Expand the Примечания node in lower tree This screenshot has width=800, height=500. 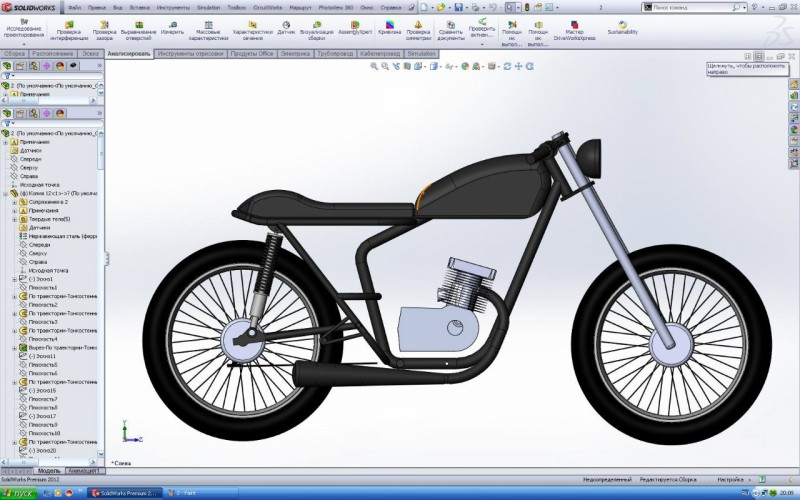pos(6,142)
